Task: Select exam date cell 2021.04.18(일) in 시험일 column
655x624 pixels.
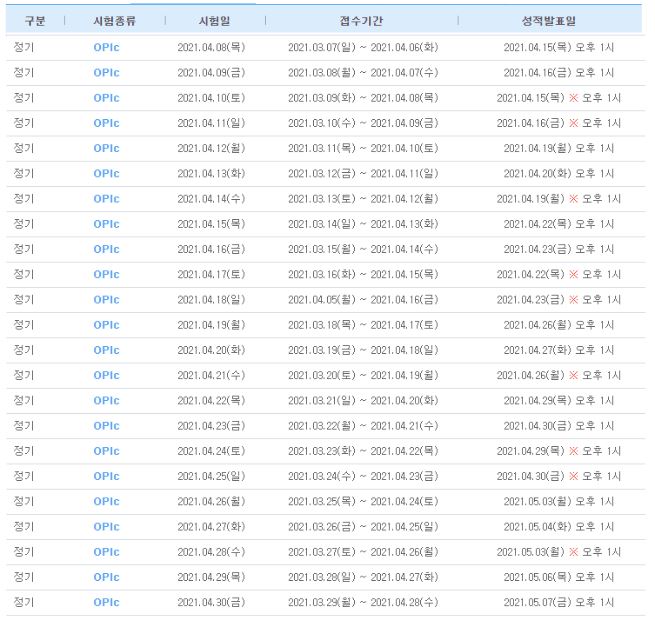Action: point(211,300)
